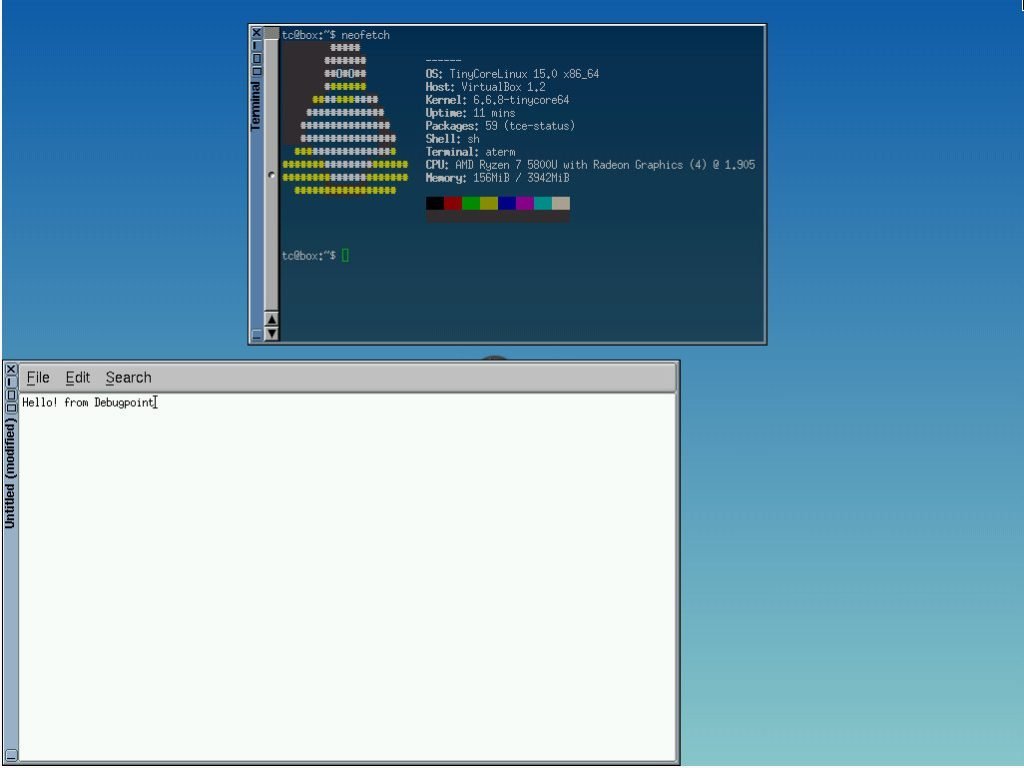Click the "Terminal: aterm" line

click(x=470, y=152)
